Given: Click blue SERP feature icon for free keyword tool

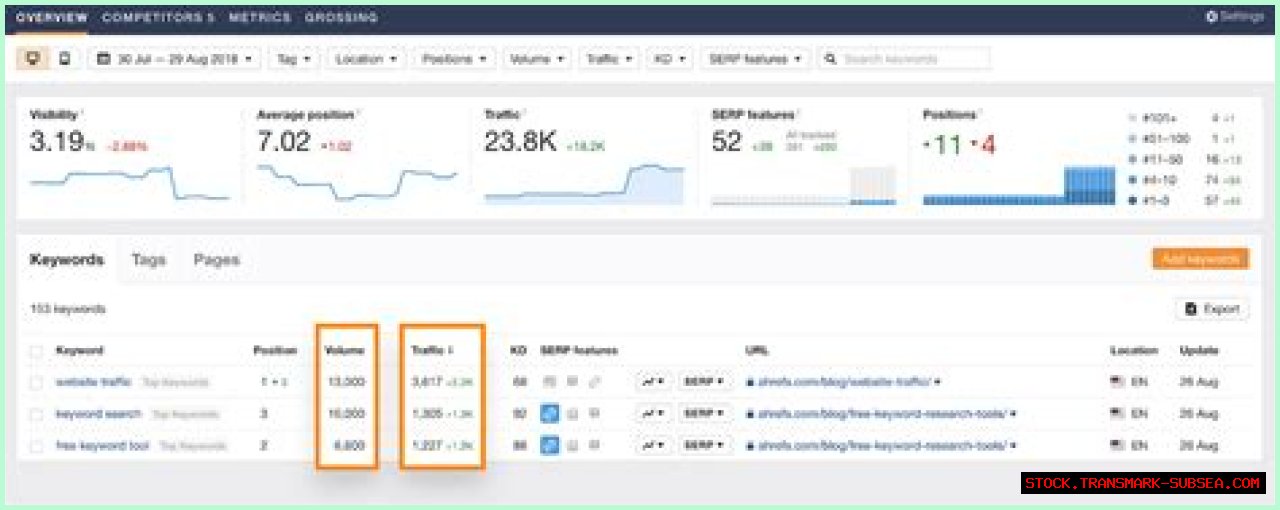Looking at the screenshot, I should pyautogui.click(x=550, y=445).
